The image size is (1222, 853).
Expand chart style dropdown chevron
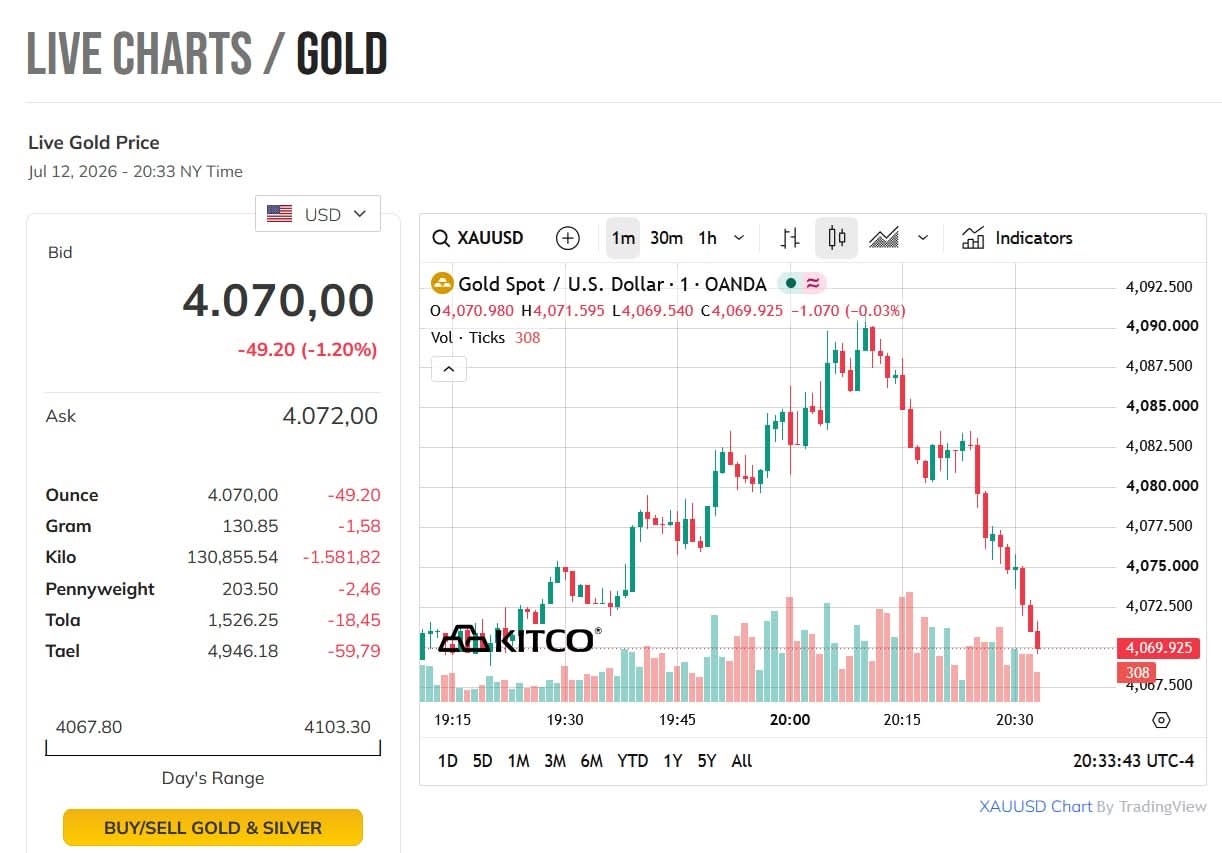pos(922,238)
